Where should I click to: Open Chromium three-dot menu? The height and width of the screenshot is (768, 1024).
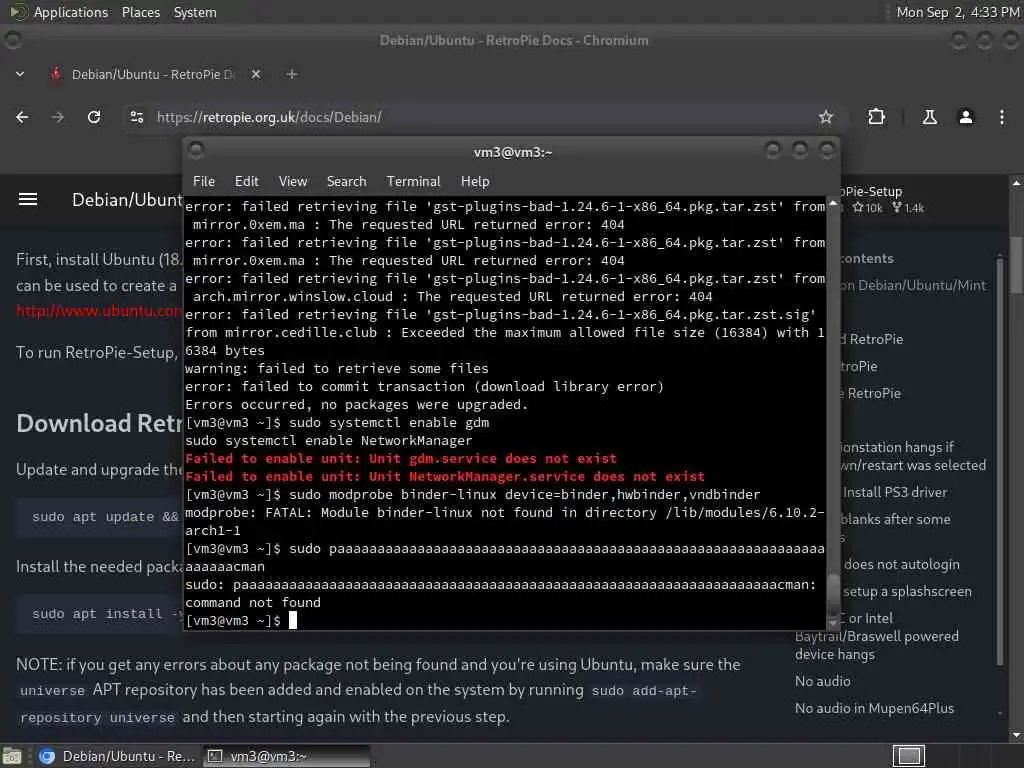(x=1002, y=117)
